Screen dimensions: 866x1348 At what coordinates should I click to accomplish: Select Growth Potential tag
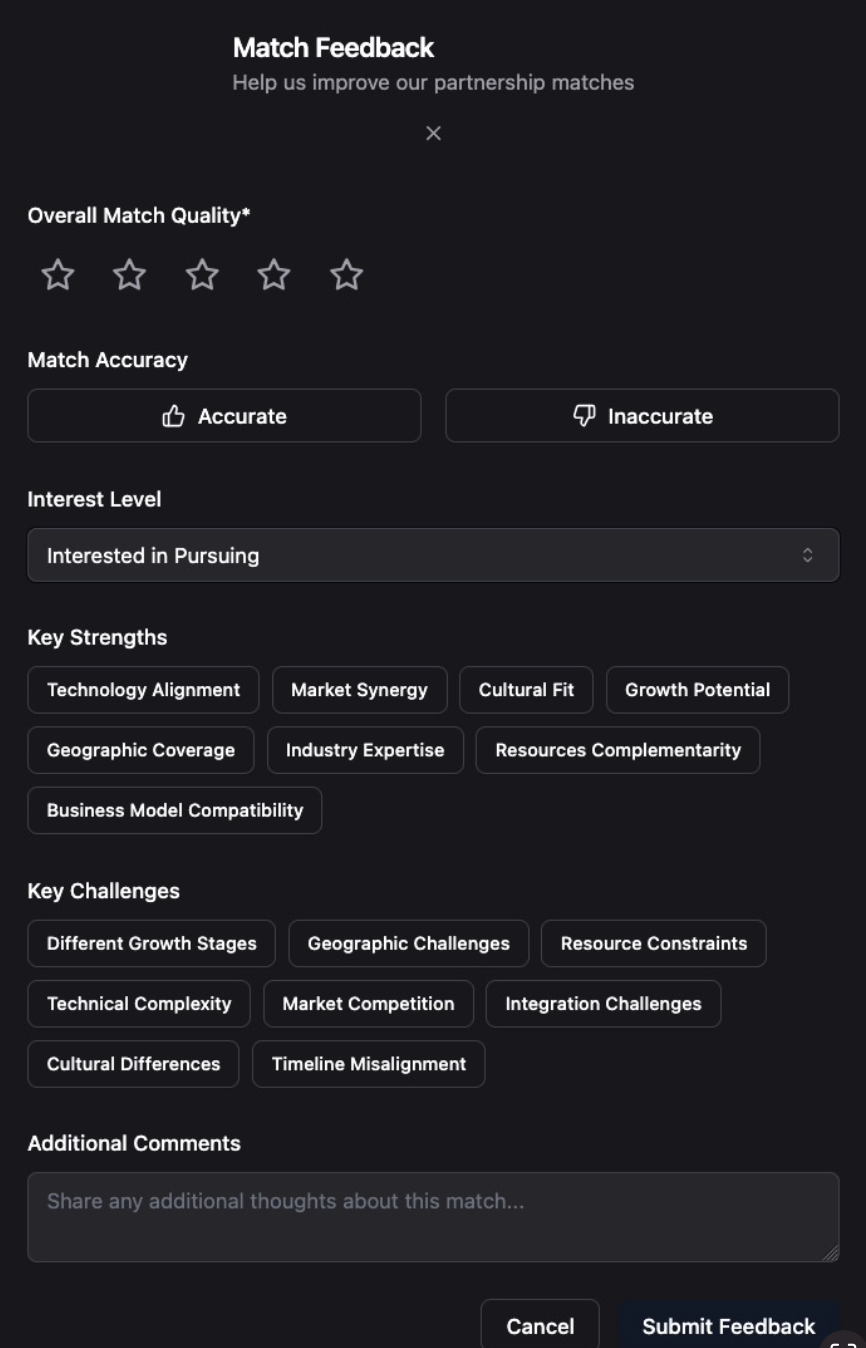(697, 690)
